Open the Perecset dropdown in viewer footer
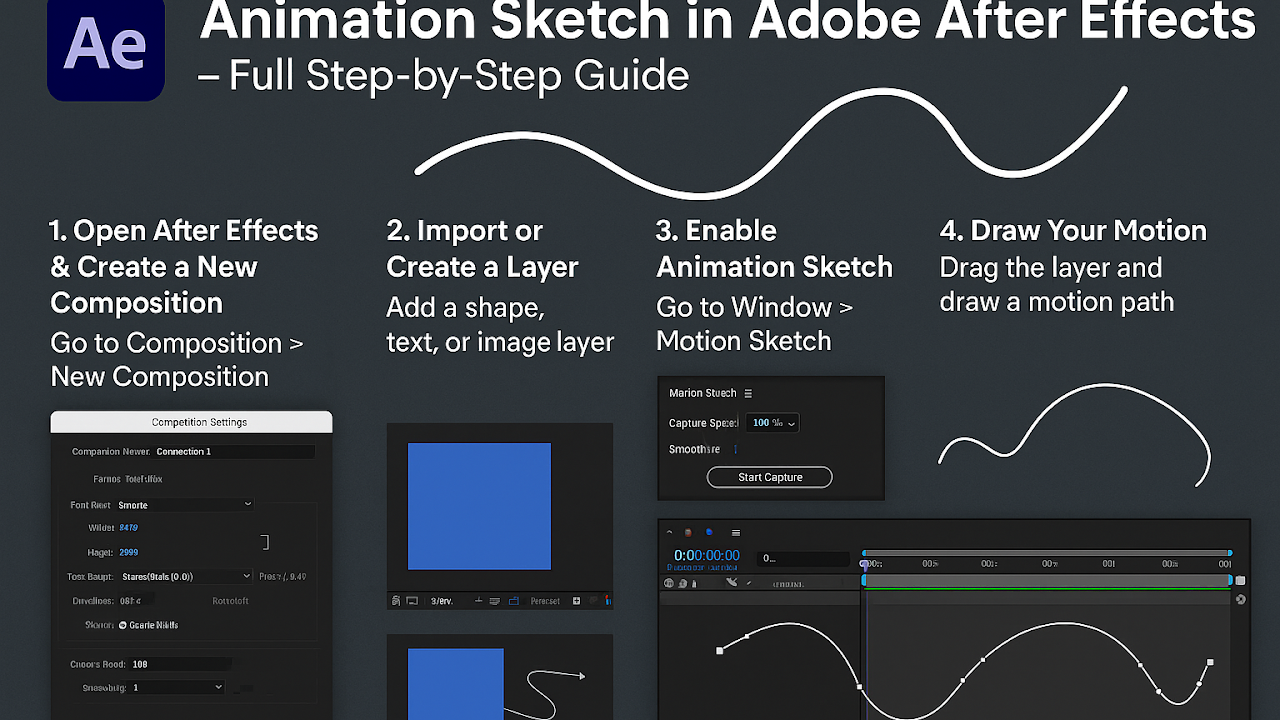 545,601
